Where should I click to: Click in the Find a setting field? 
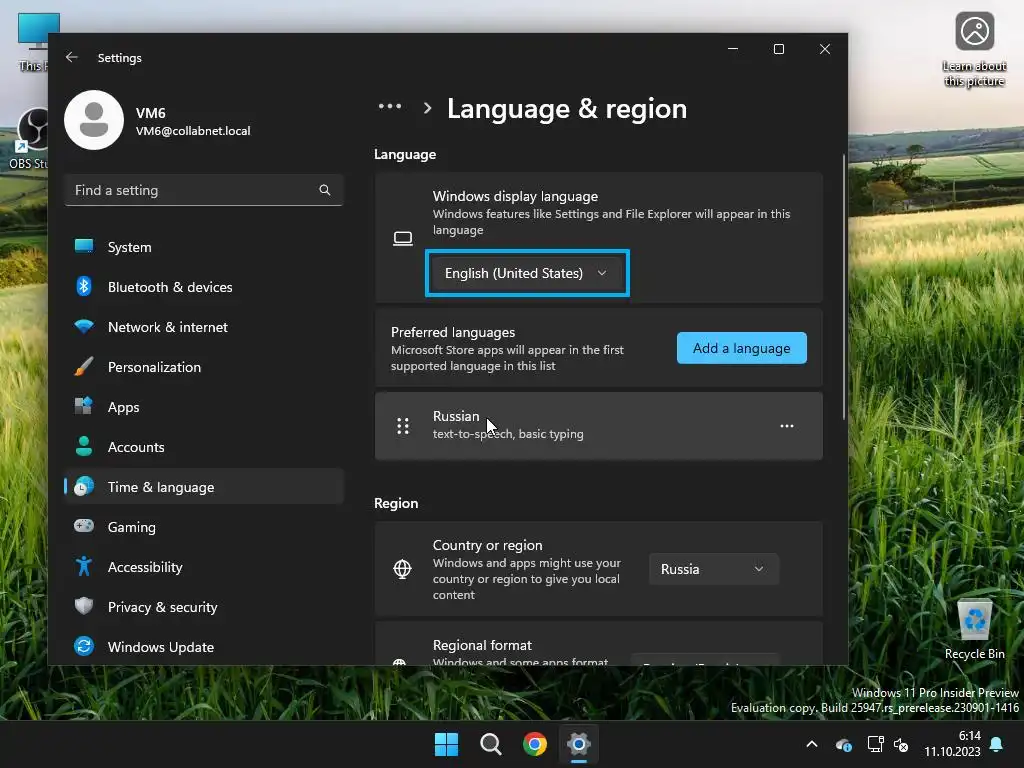(x=204, y=190)
